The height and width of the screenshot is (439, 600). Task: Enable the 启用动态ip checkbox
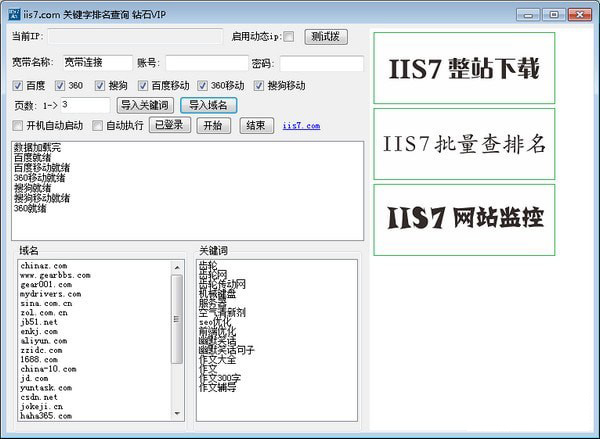(x=289, y=37)
